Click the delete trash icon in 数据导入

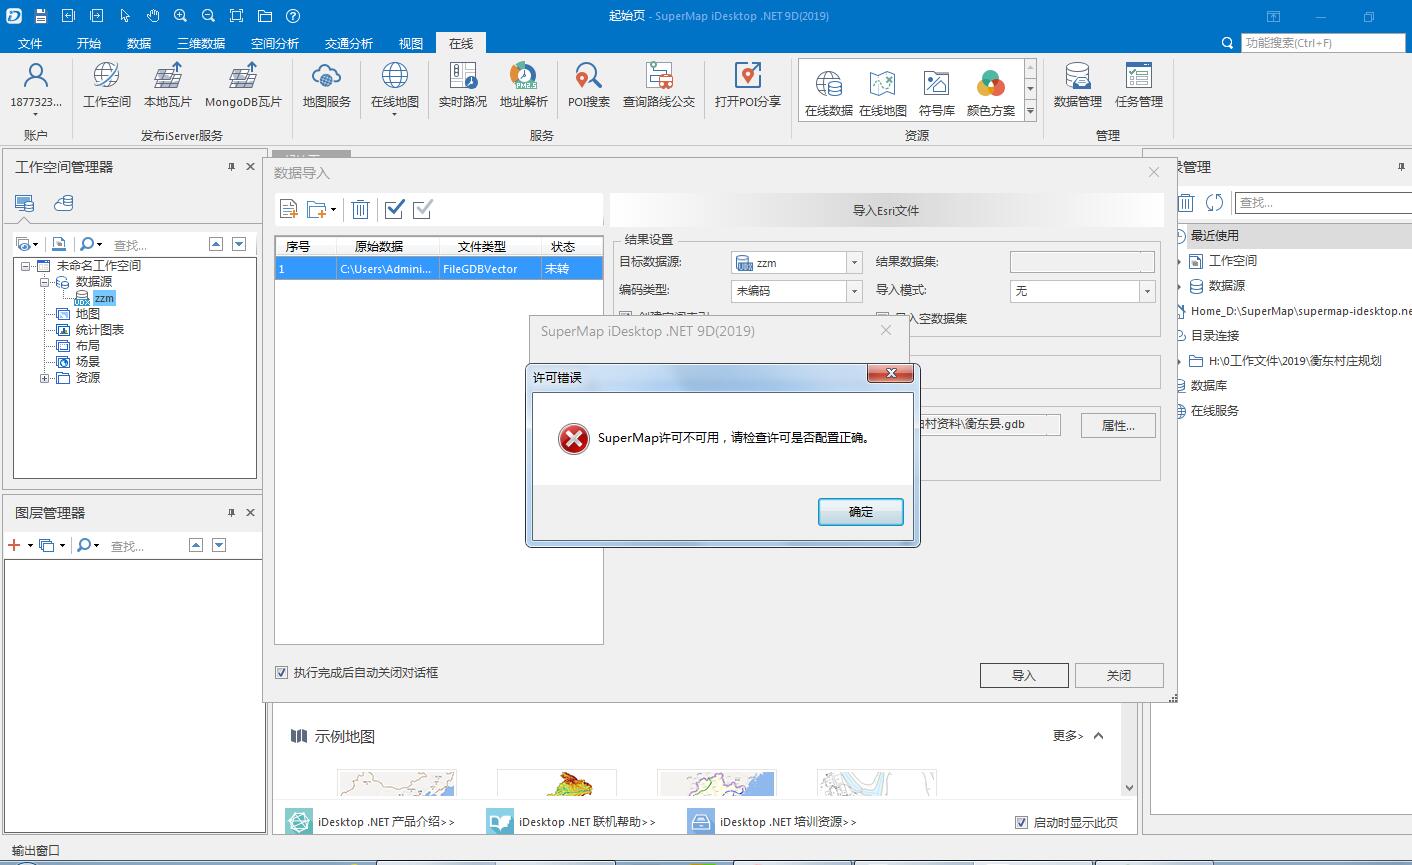click(360, 209)
